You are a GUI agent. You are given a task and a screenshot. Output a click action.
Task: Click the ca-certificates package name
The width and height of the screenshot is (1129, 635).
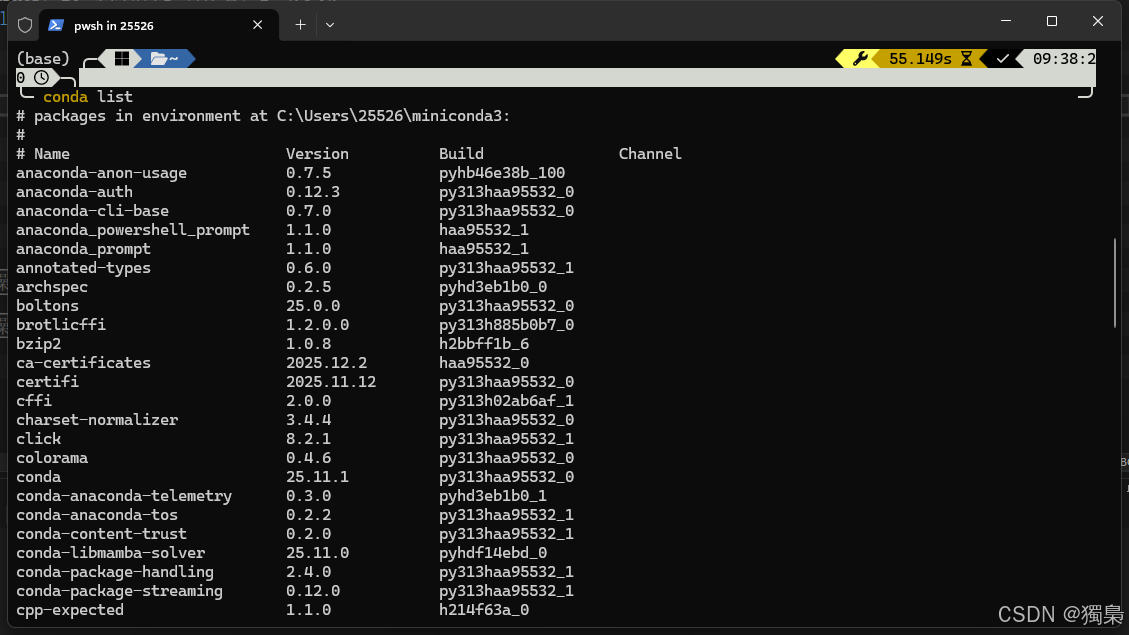coord(84,363)
